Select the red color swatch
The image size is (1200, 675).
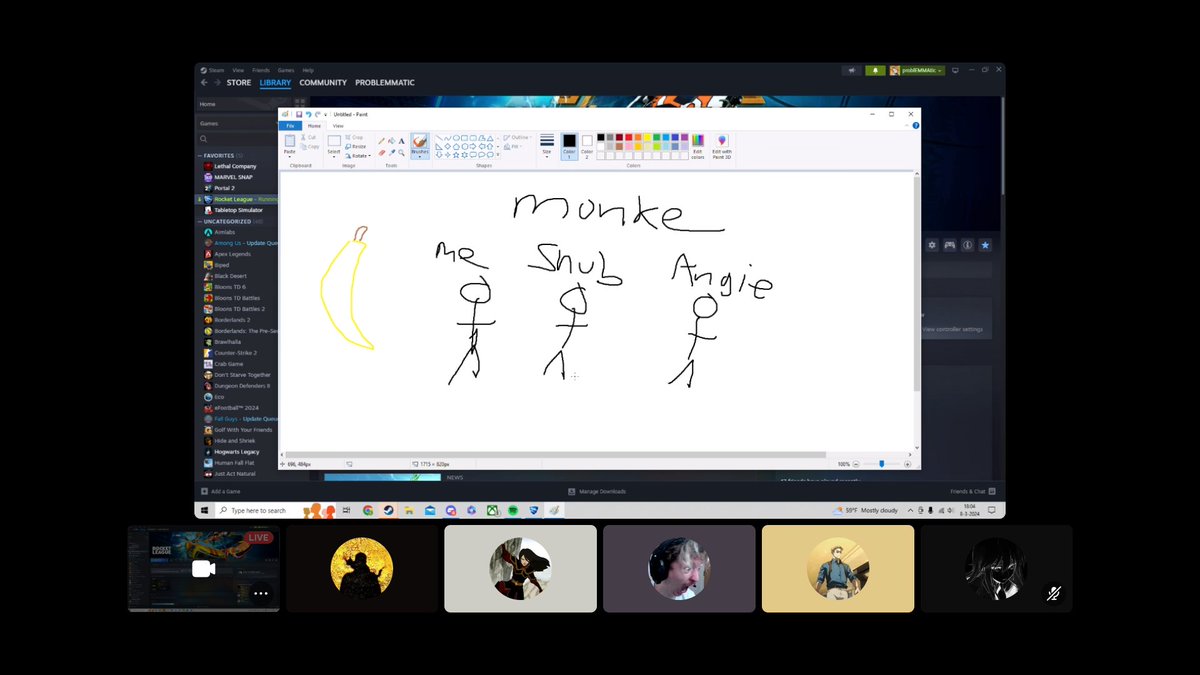[628, 137]
